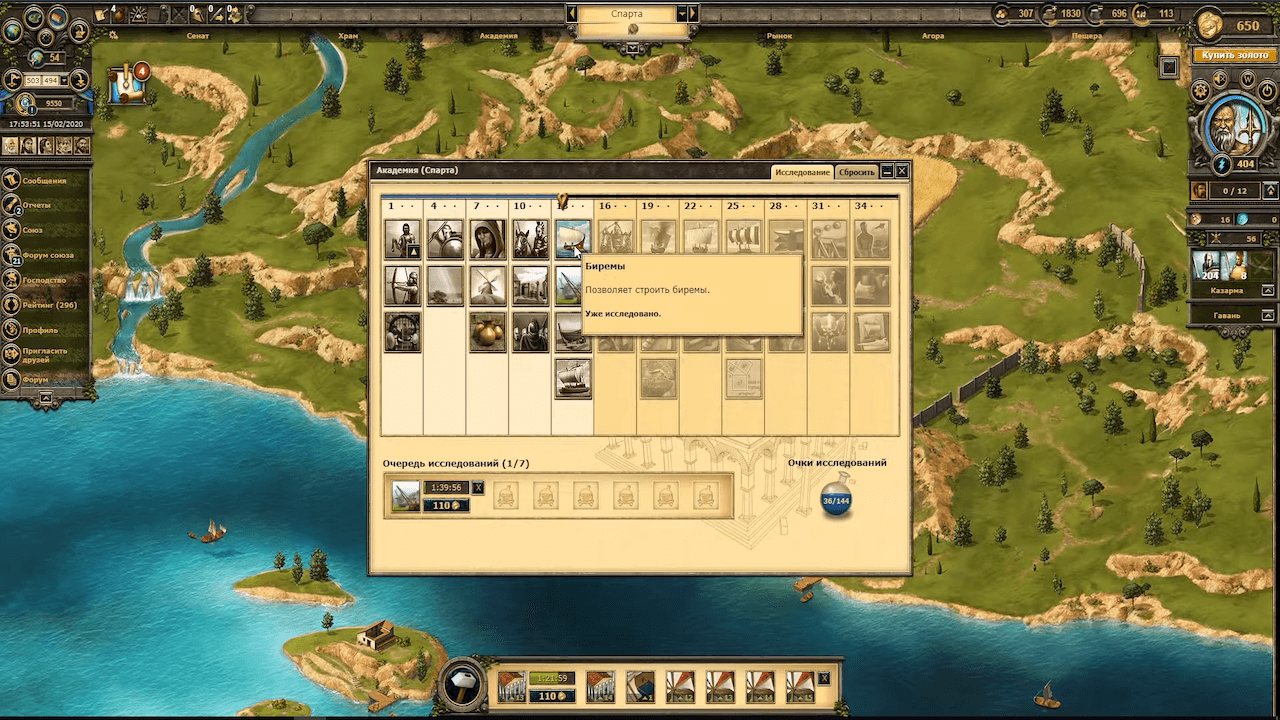This screenshot has height=720, width=1280.
Task: Select the Archer research icon
Action: coord(402,286)
